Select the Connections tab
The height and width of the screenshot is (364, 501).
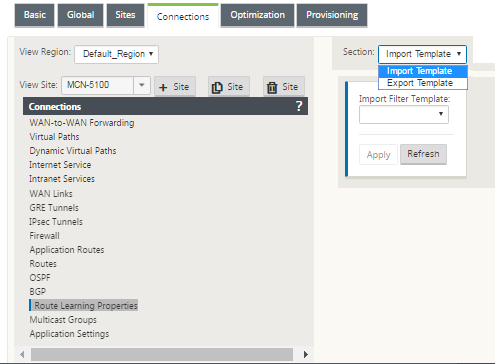point(183,16)
